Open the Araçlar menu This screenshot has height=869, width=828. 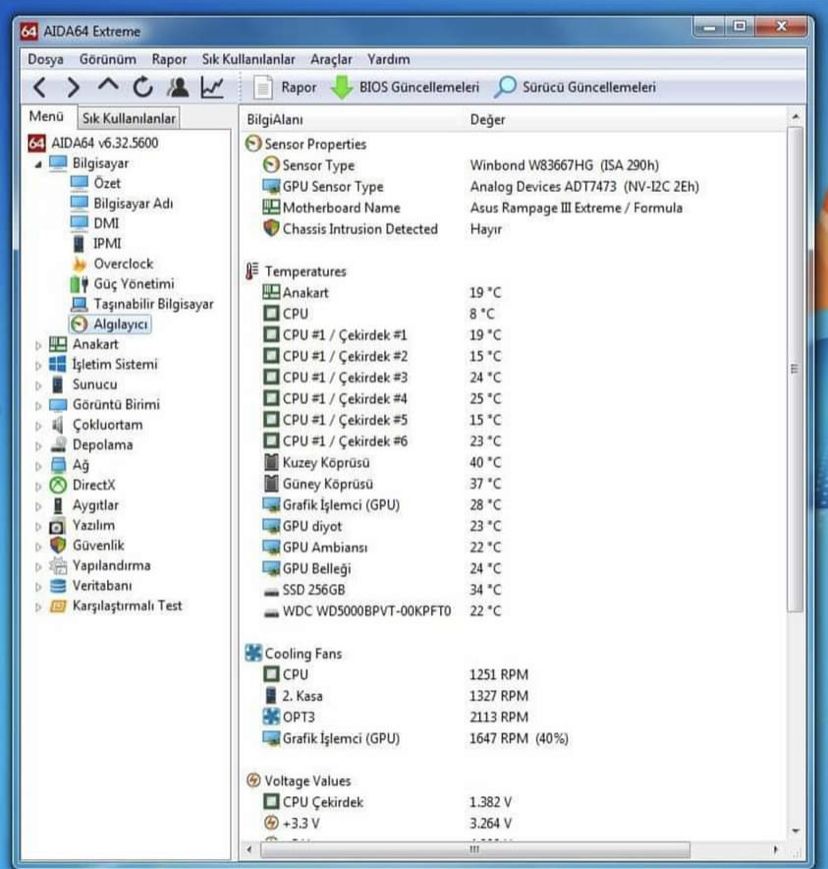[331, 59]
